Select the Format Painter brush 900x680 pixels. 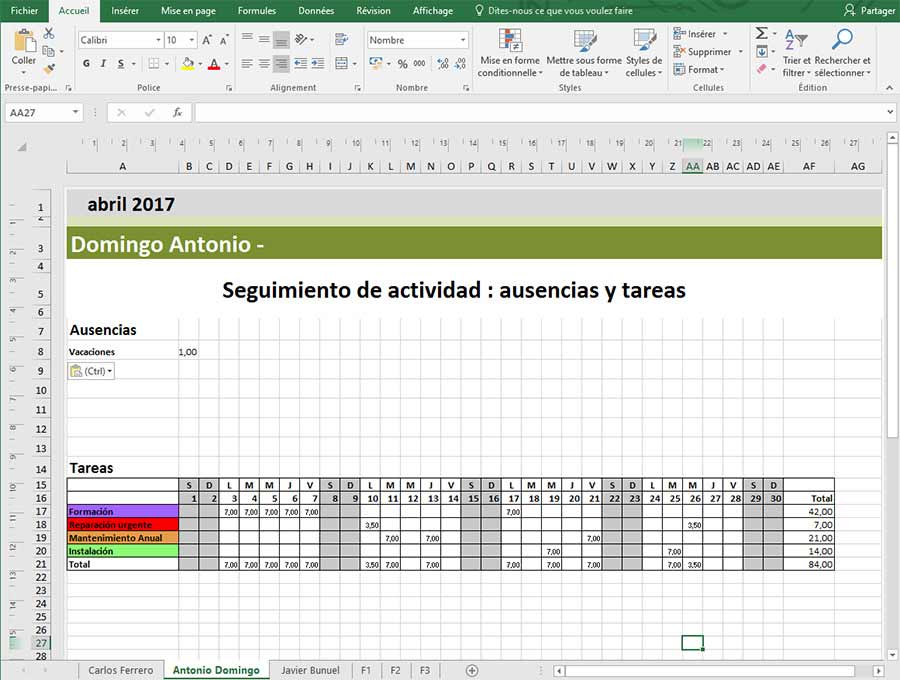pyautogui.click(x=49, y=69)
